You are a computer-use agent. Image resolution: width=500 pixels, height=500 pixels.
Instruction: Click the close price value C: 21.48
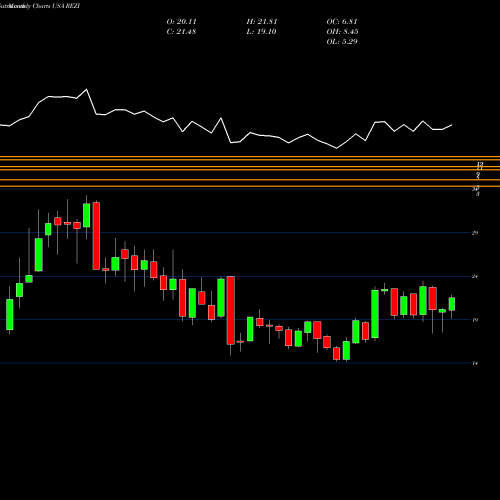click(x=181, y=32)
